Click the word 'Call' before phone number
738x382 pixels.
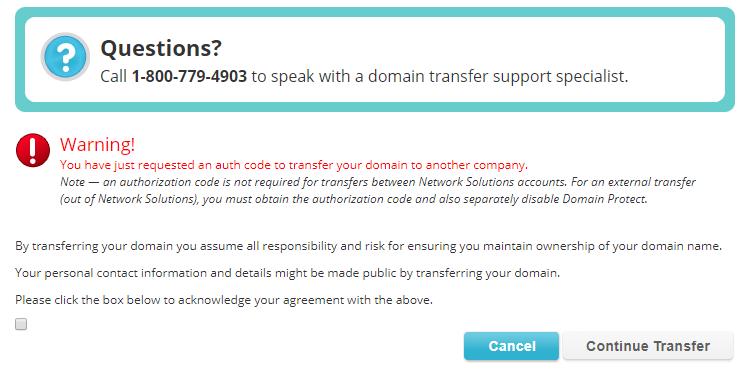[x=113, y=76]
